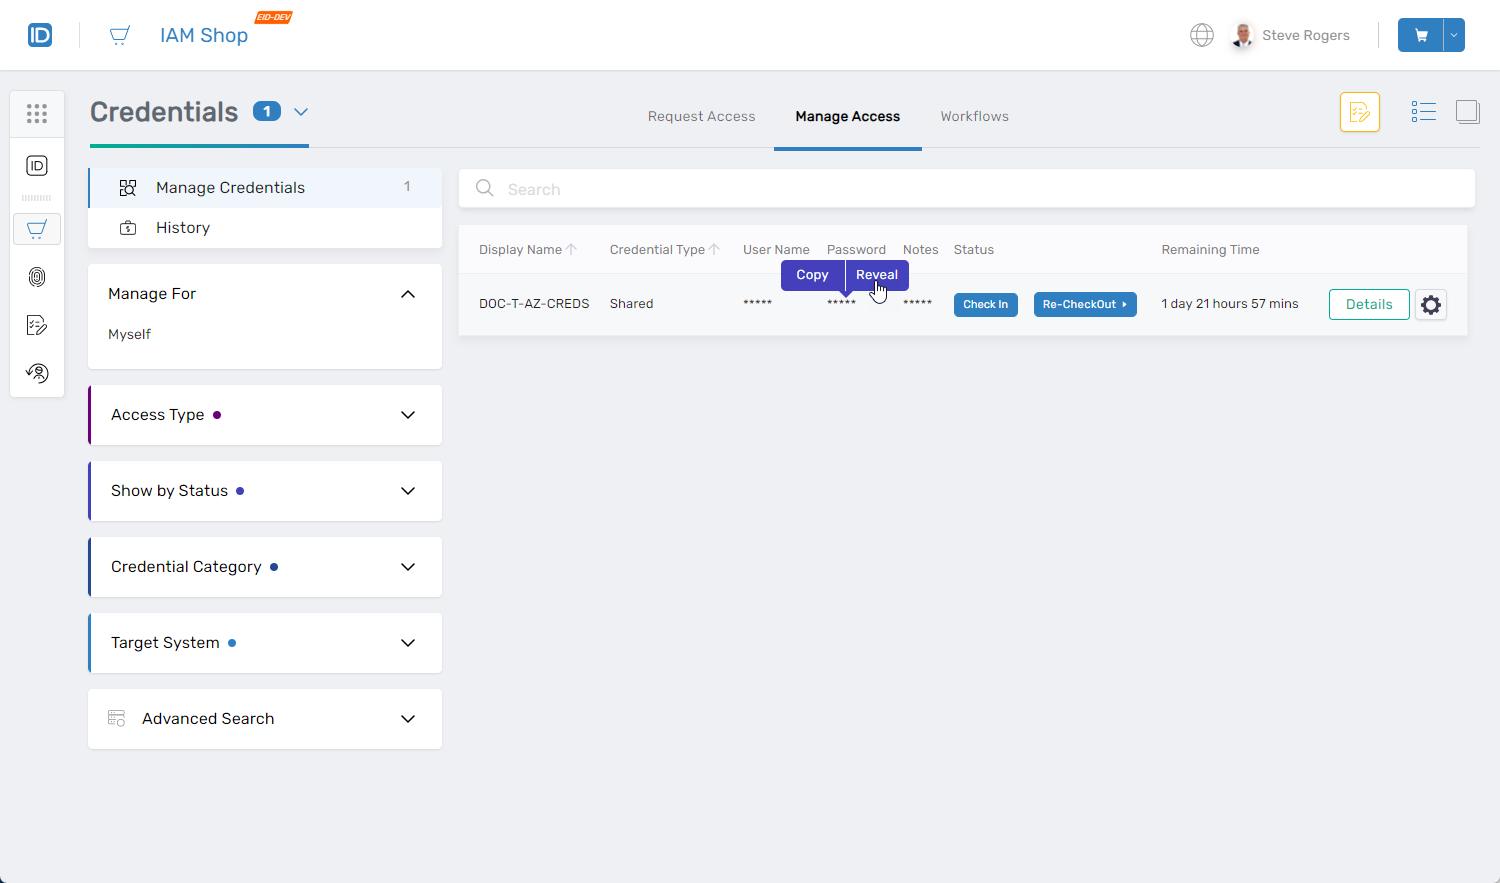1500x883 pixels.
Task: Open the apps grid icon in sidebar
Action: (37, 114)
